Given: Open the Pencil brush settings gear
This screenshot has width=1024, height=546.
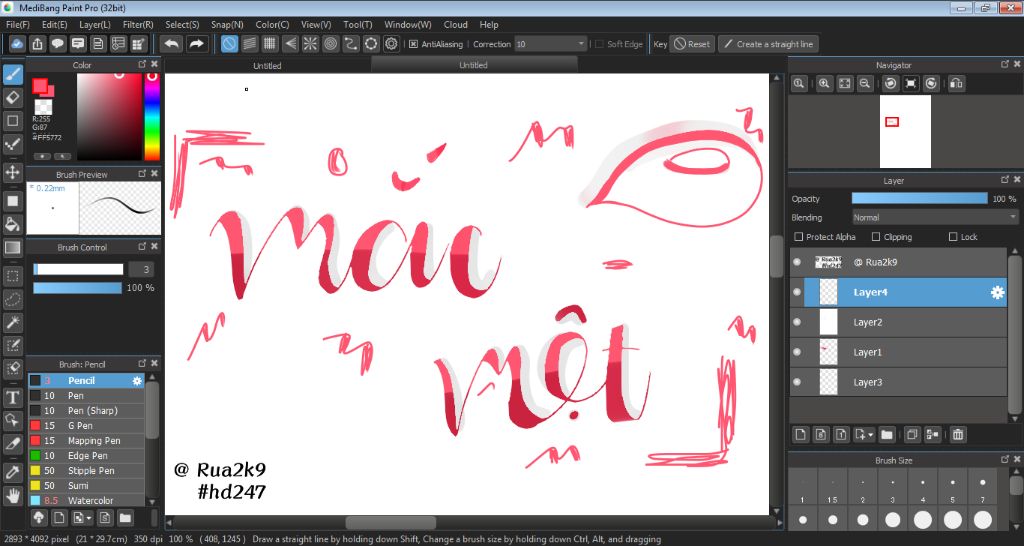Looking at the screenshot, I should pyautogui.click(x=137, y=380).
